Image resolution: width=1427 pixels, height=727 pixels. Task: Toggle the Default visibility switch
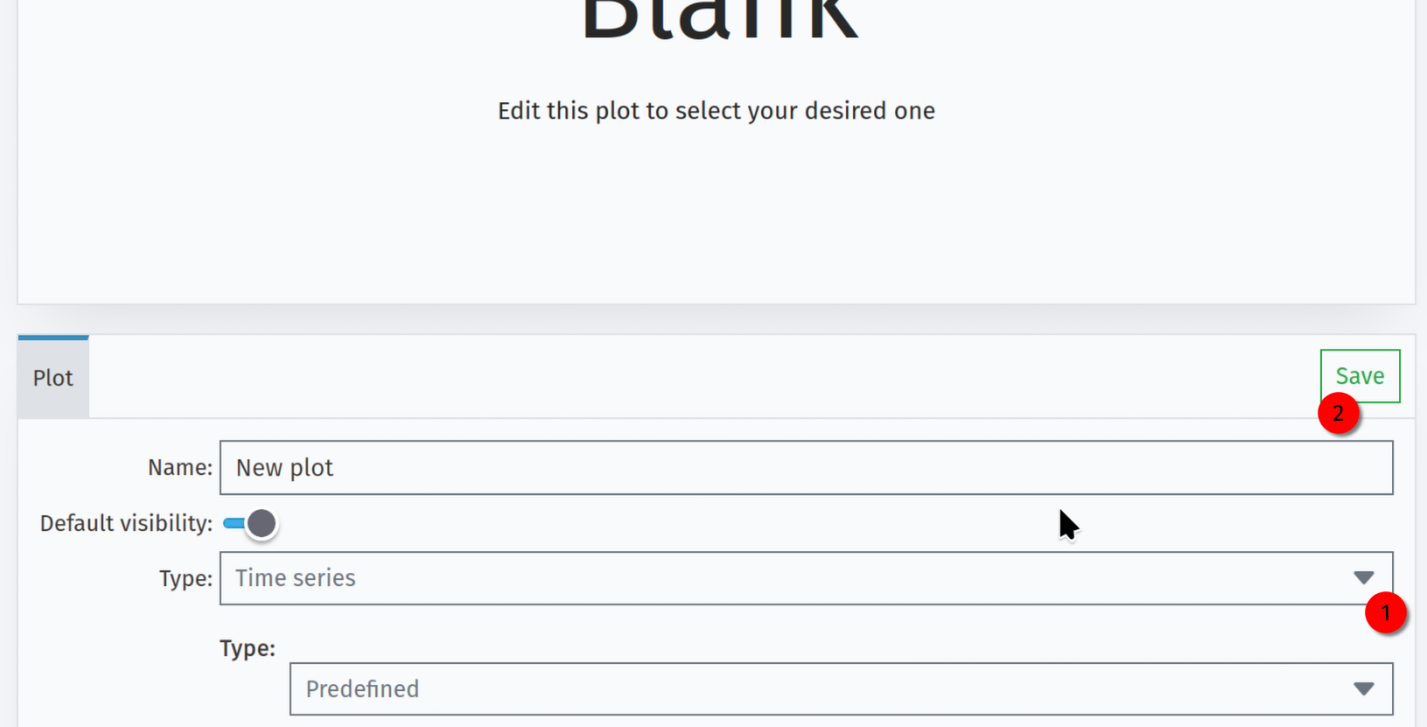pyautogui.click(x=251, y=523)
